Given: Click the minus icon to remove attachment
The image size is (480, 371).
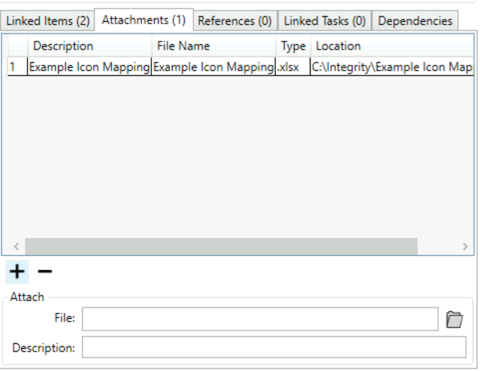Looking at the screenshot, I should click(x=45, y=272).
